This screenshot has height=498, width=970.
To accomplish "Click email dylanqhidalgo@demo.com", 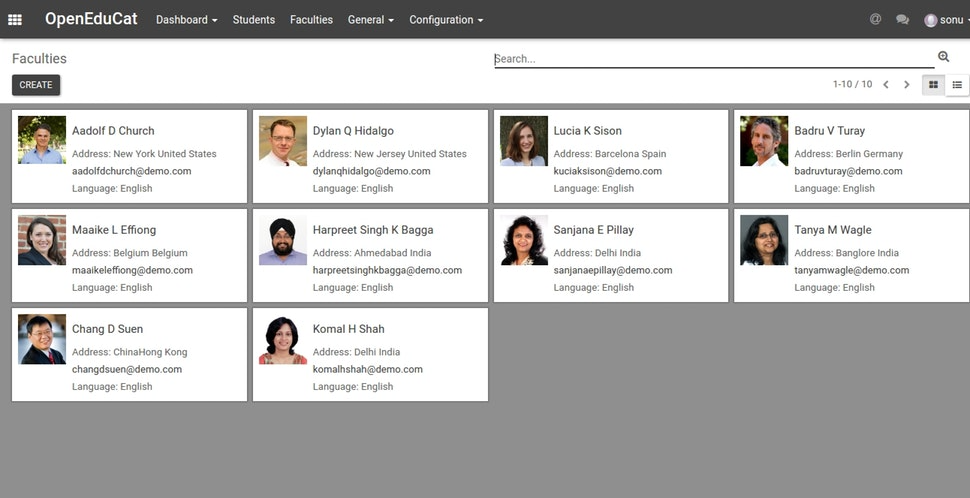I will coord(372,171).
